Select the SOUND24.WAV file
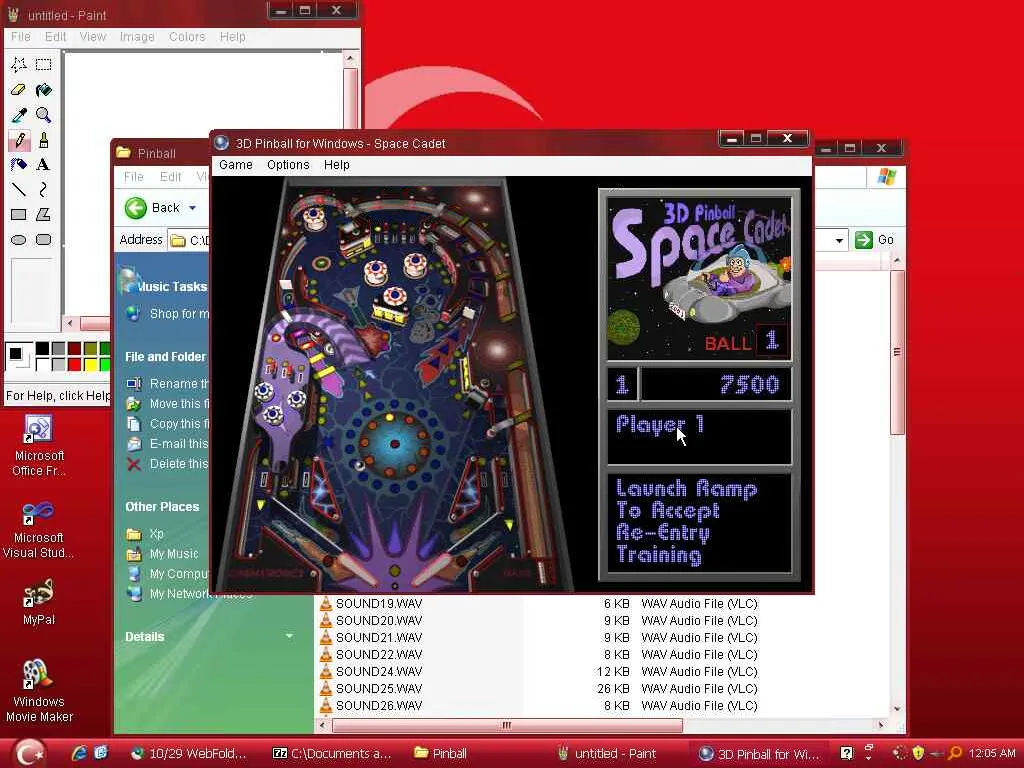The image size is (1024, 768). pos(370,671)
